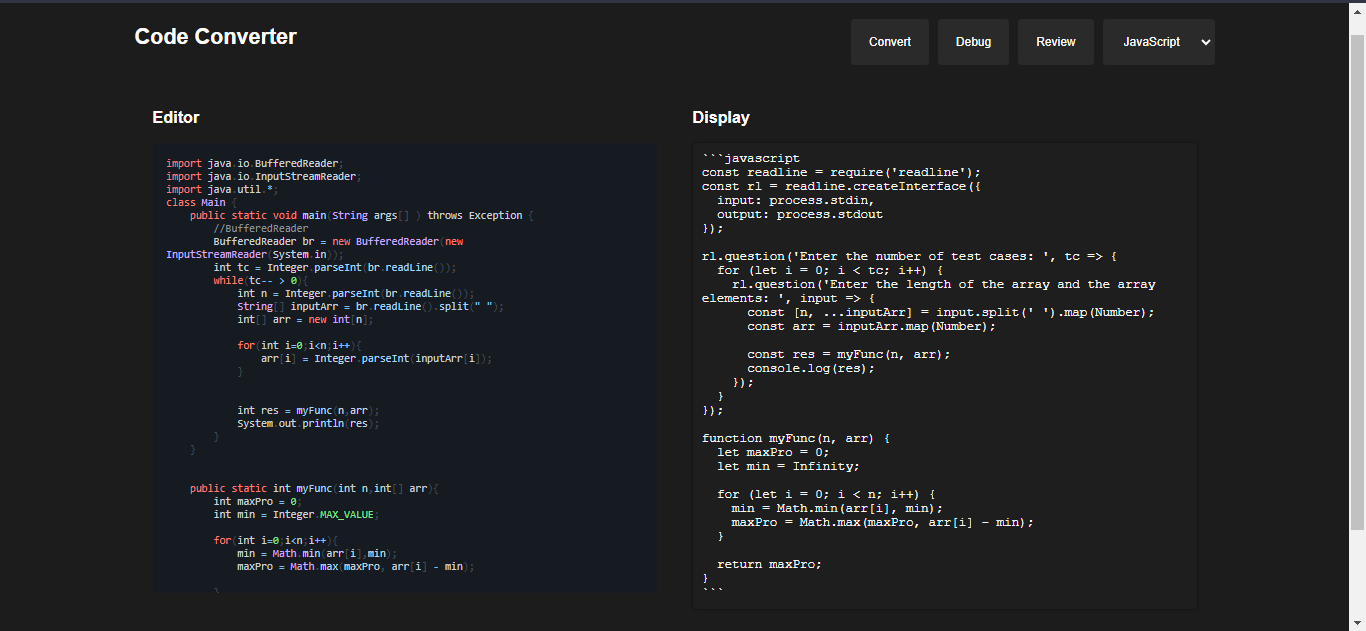Click the 'public static int myFunc' line
Viewport: 1366px width, 631px height.
tap(315, 488)
